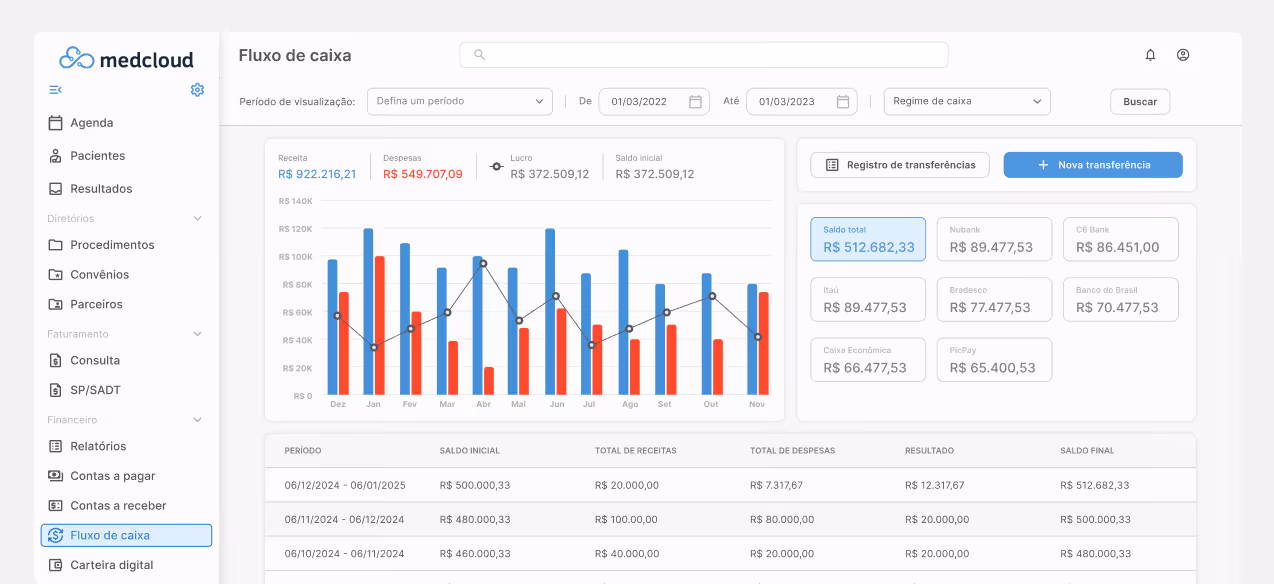Select the Nubank account card
The height and width of the screenshot is (584, 1274).
994,239
